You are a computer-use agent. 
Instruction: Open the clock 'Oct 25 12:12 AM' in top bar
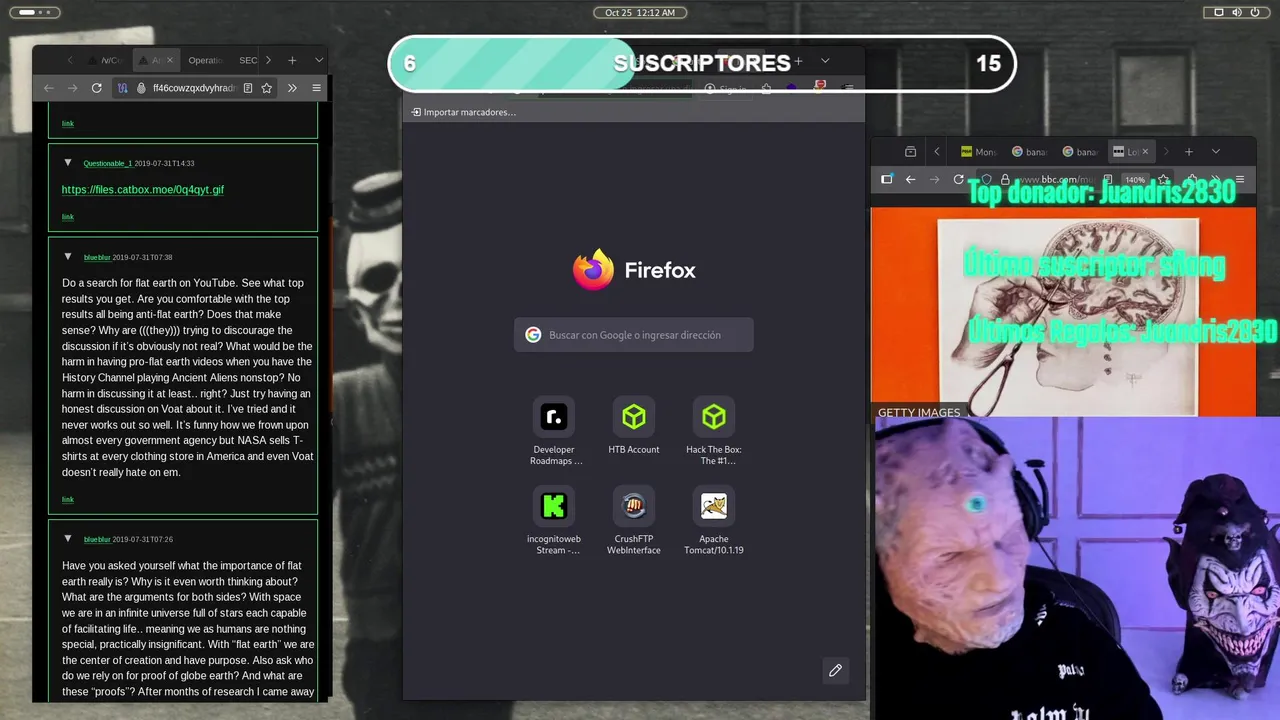pos(640,13)
